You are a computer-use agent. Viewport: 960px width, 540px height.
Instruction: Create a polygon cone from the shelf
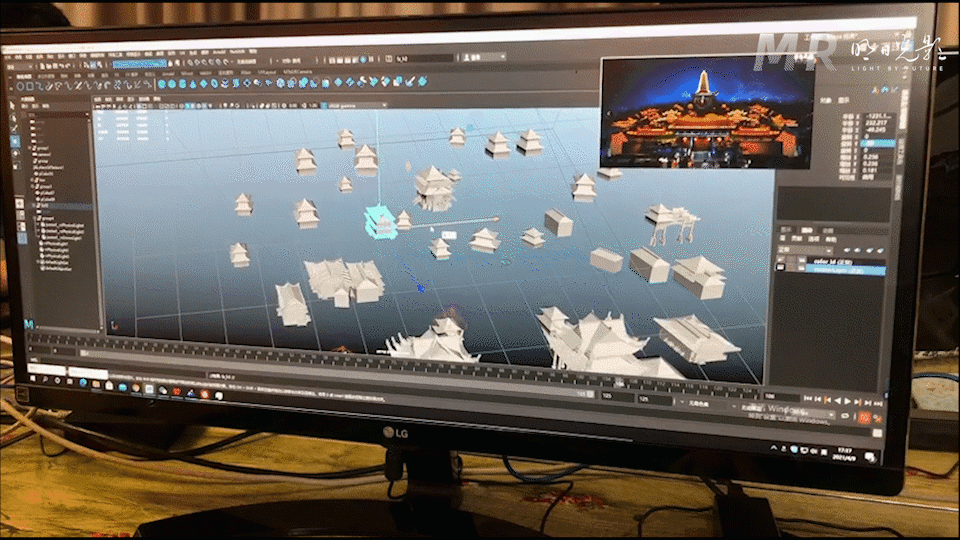point(193,83)
